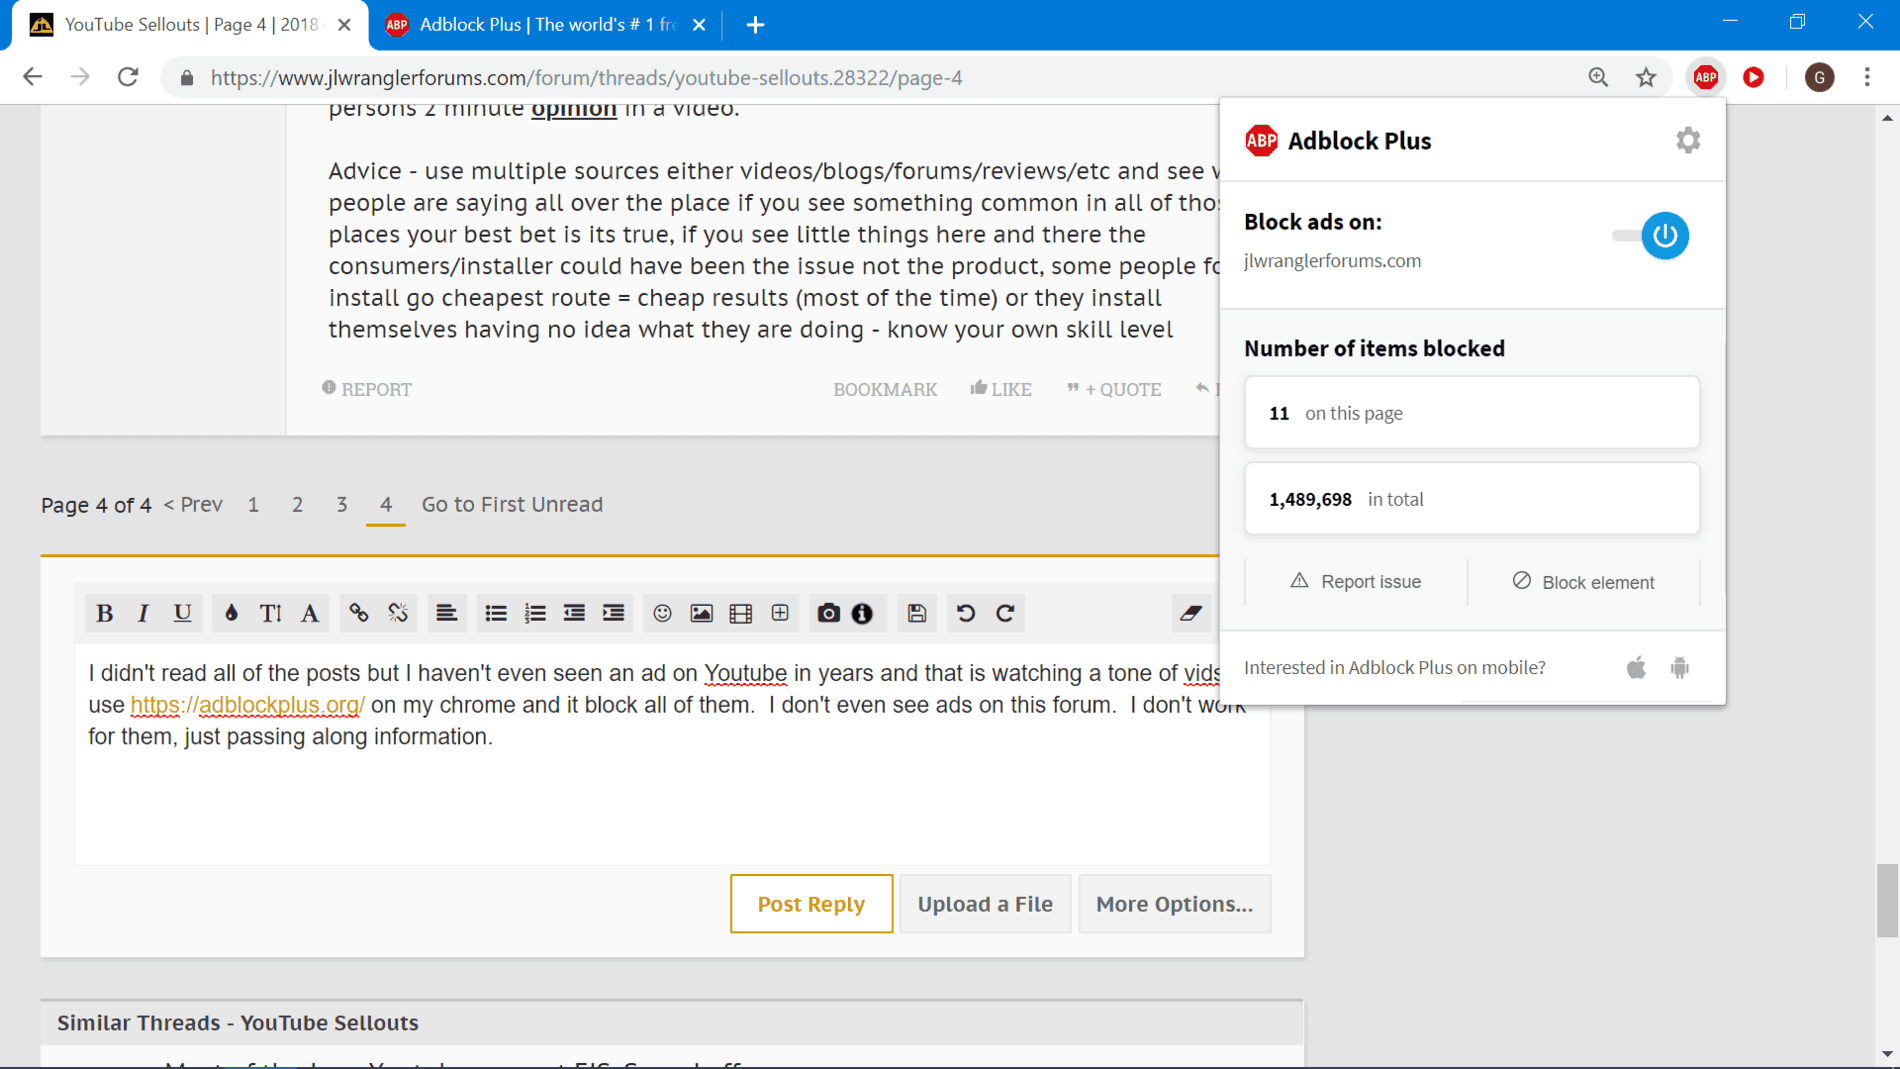
Task: Open Adblock Plus for iOS via Apple icon
Action: tap(1636, 667)
